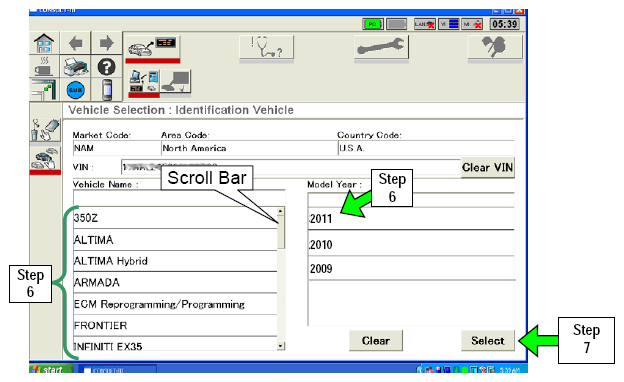Image resolution: width=624 pixels, height=382 pixels.
Task: Click the vehicle list scroll up arrow
Action: (x=281, y=211)
